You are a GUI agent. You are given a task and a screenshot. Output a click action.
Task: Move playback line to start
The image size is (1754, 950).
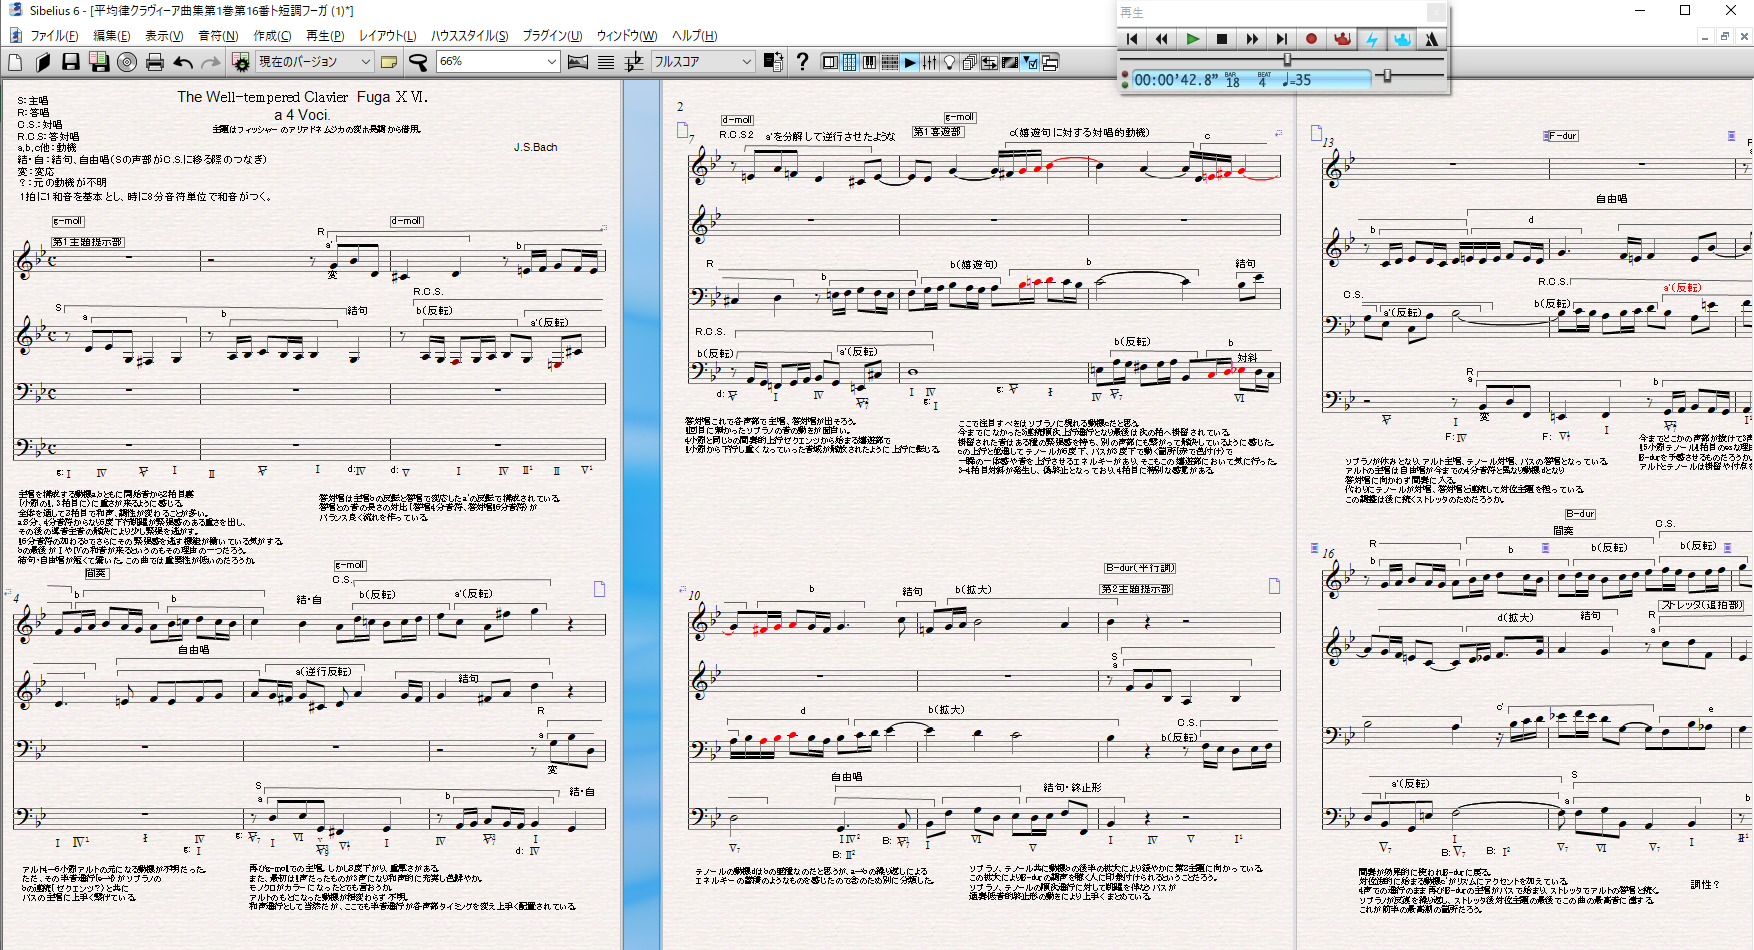click(1132, 39)
